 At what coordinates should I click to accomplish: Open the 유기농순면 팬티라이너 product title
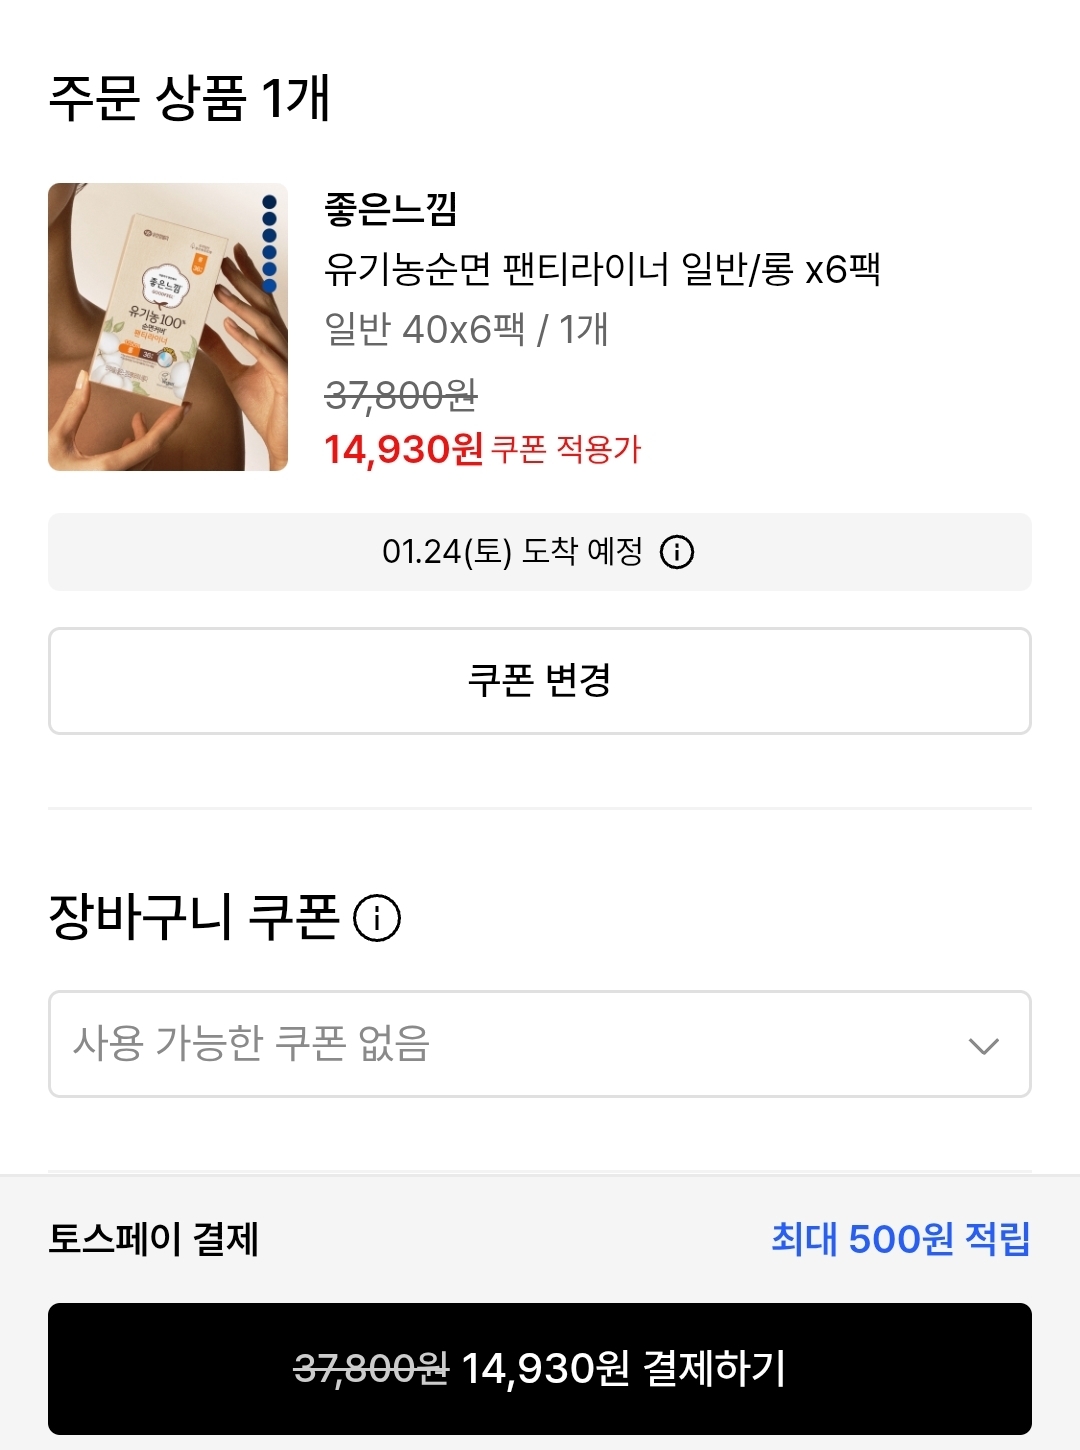click(x=602, y=269)
